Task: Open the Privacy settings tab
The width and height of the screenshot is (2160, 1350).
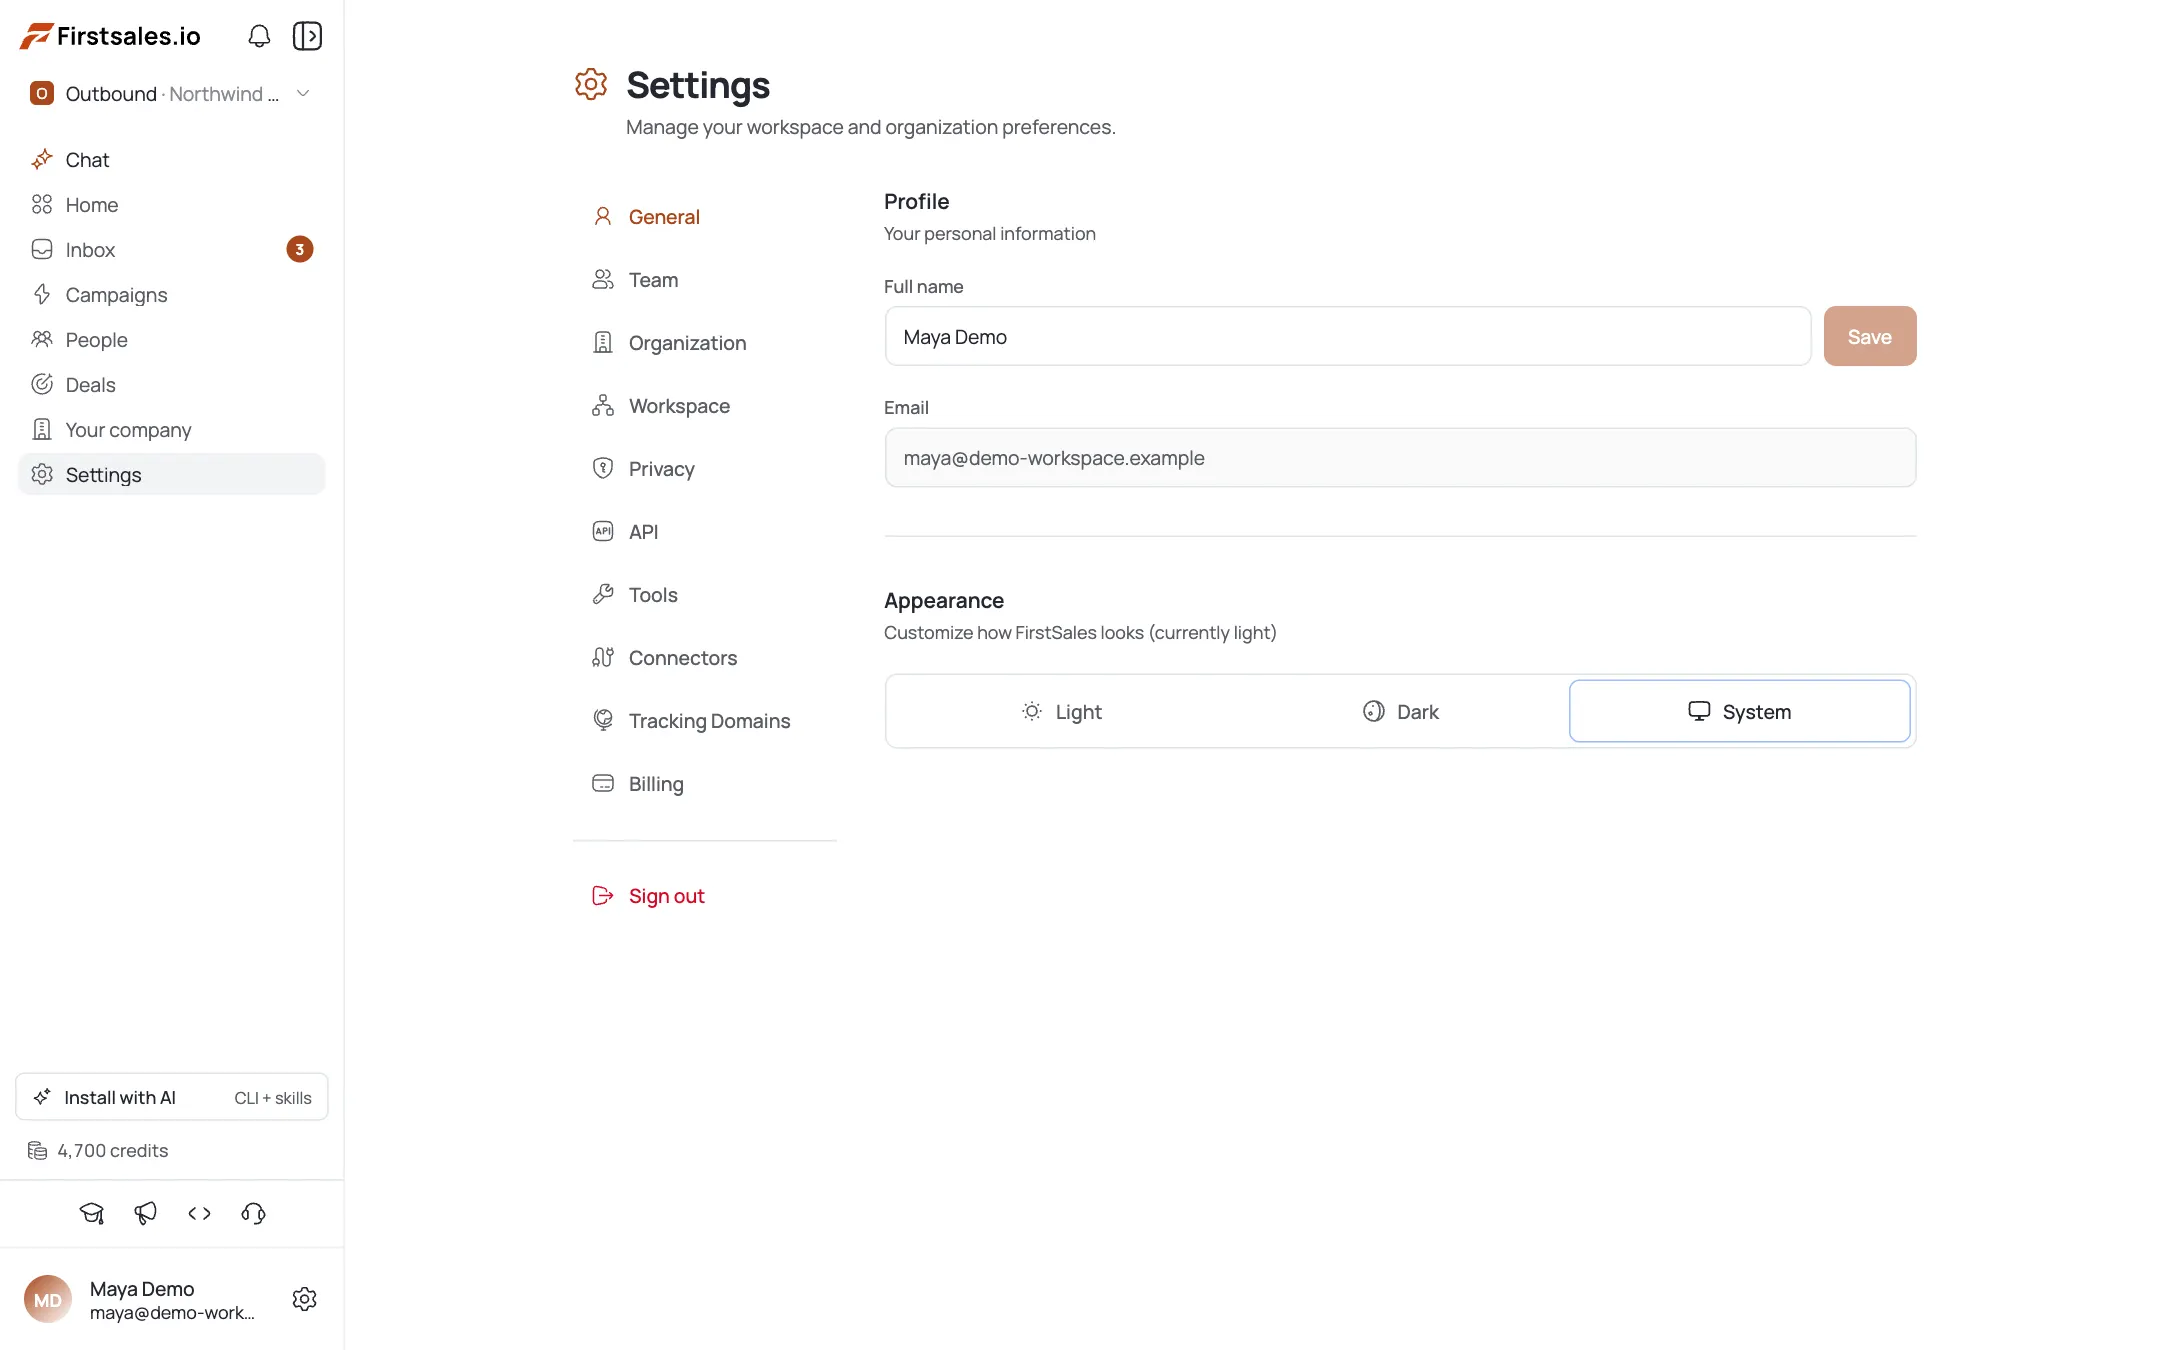Action: [705, 469]
